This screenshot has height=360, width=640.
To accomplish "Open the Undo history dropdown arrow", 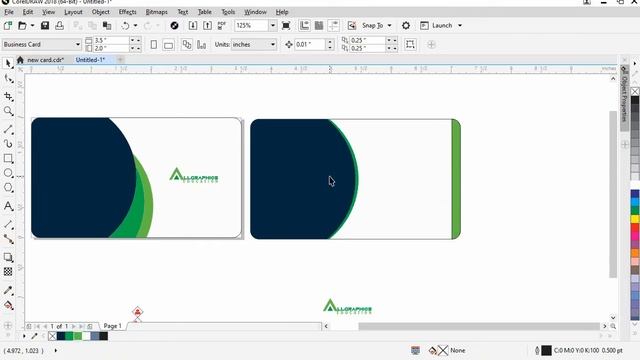I will point(136,25).
